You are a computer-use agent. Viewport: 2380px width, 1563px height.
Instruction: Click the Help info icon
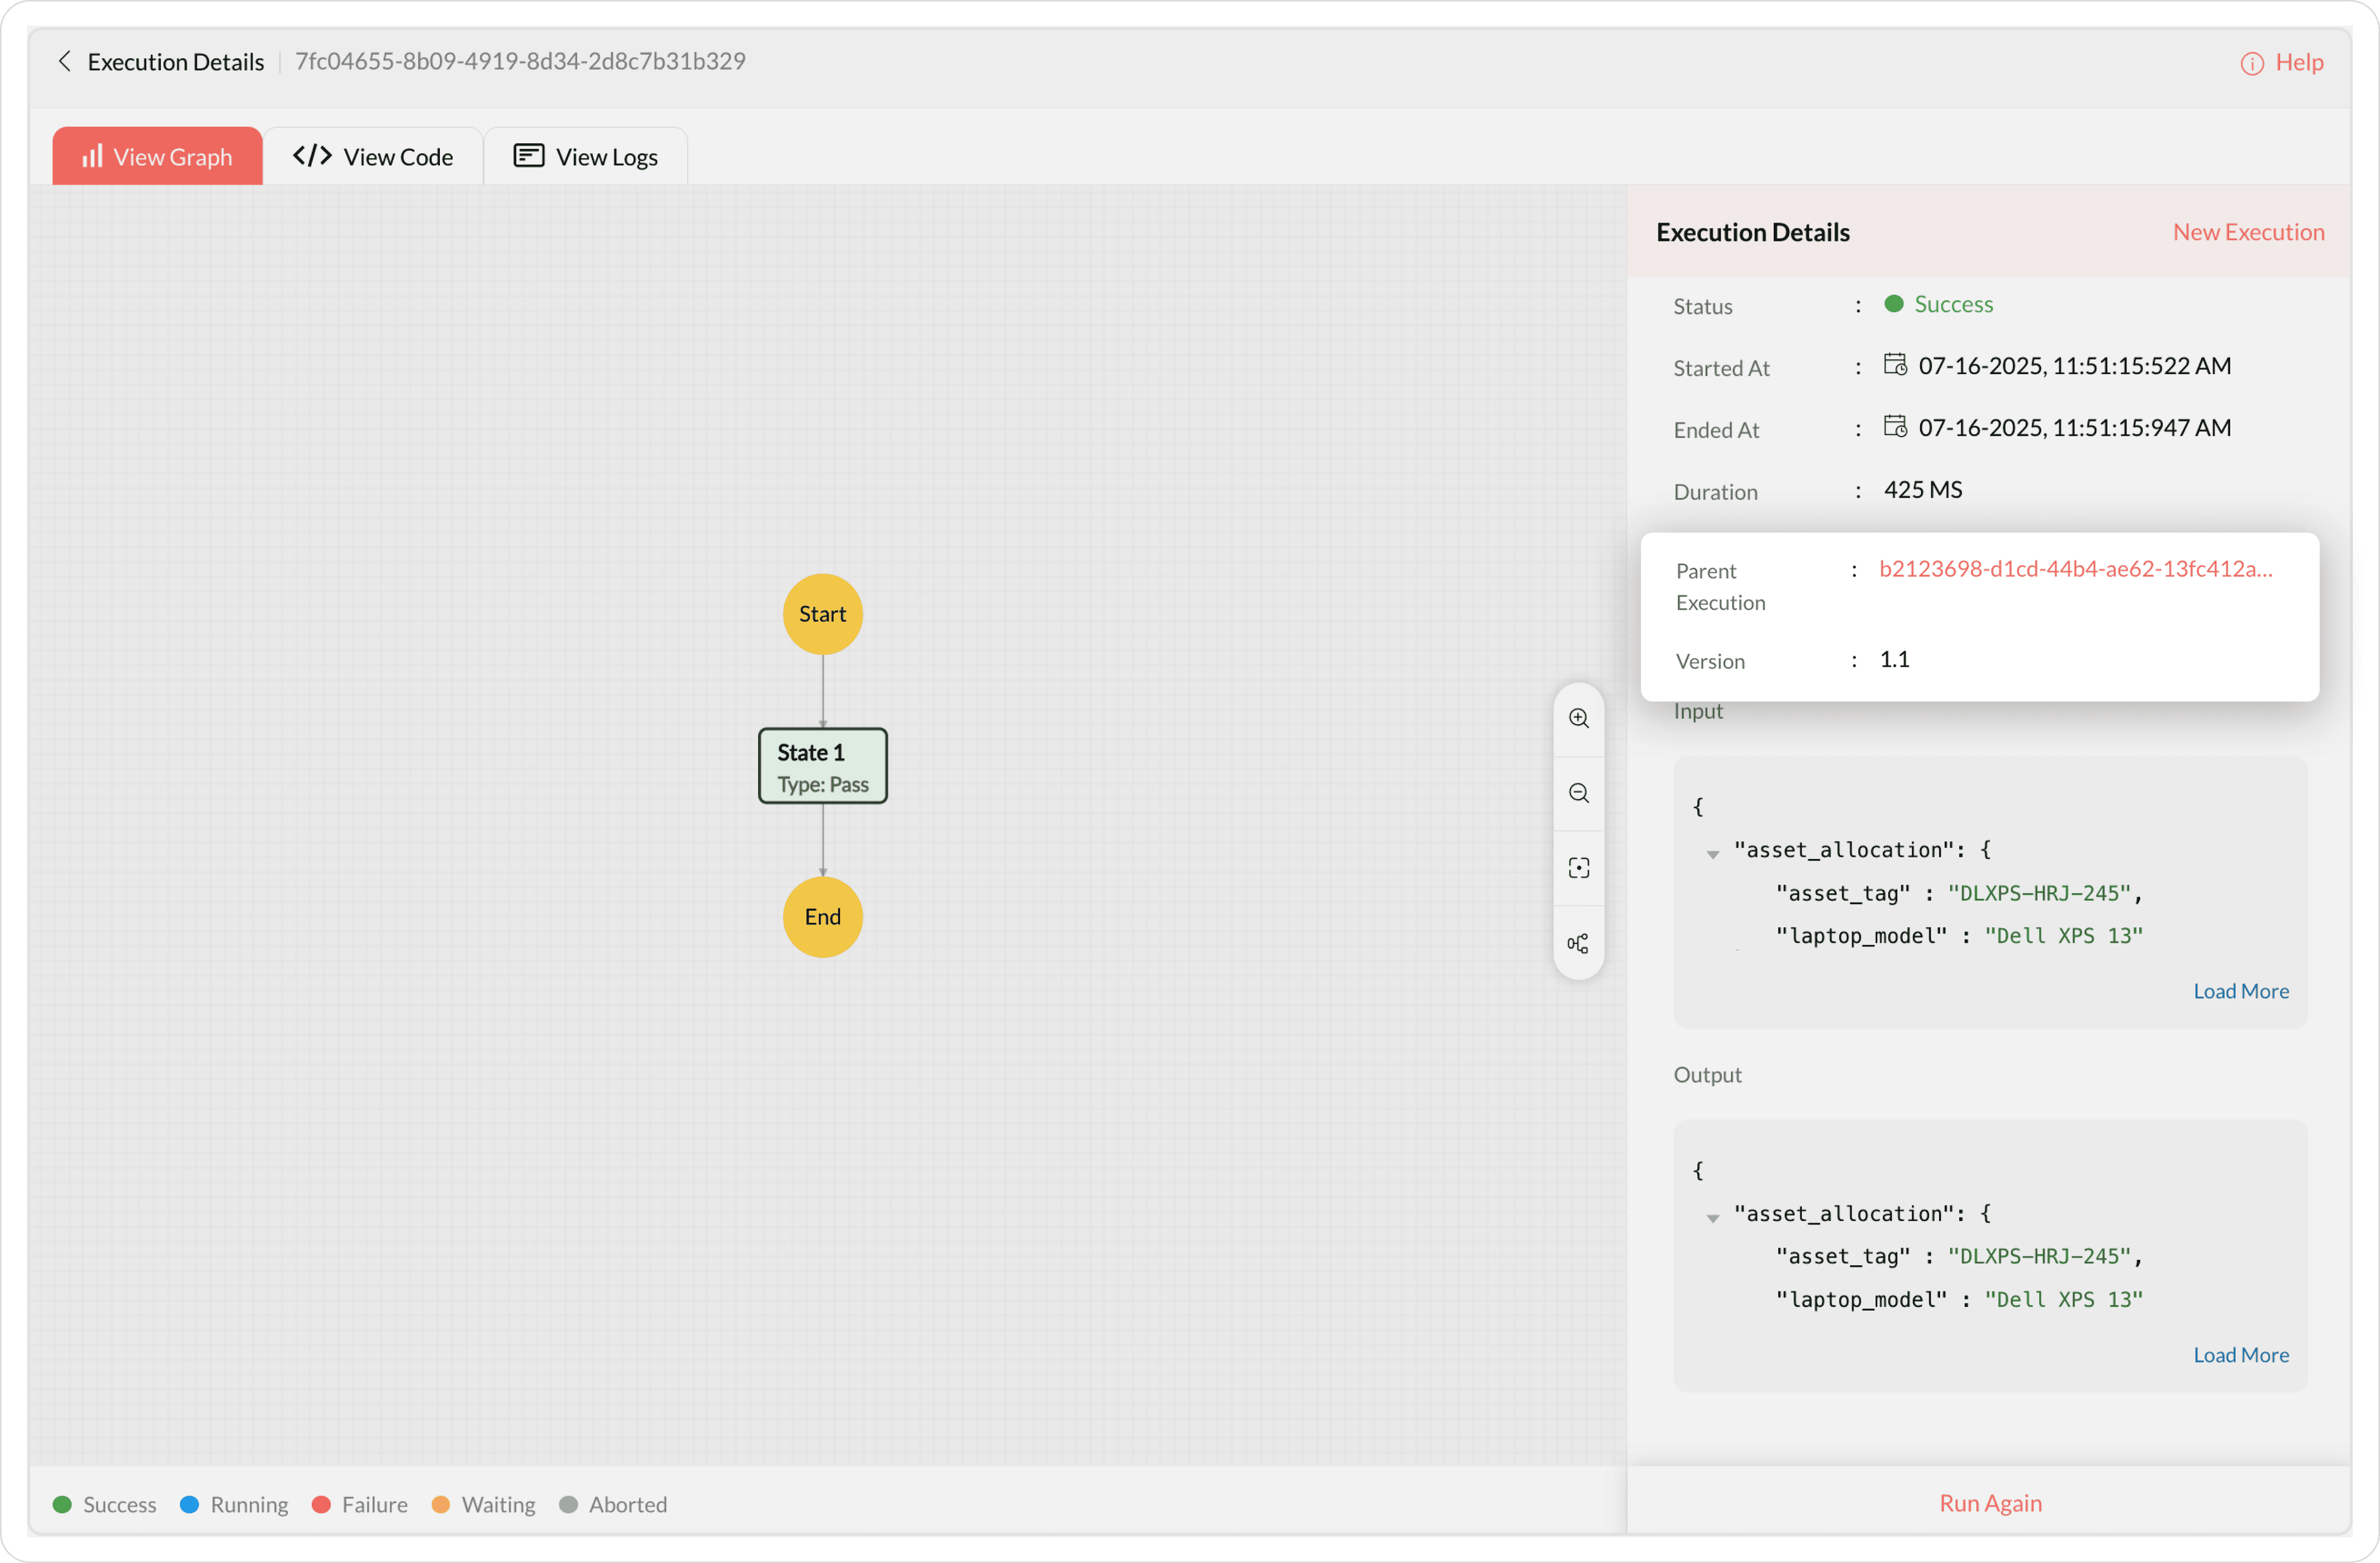click(x=2251, y=63)
